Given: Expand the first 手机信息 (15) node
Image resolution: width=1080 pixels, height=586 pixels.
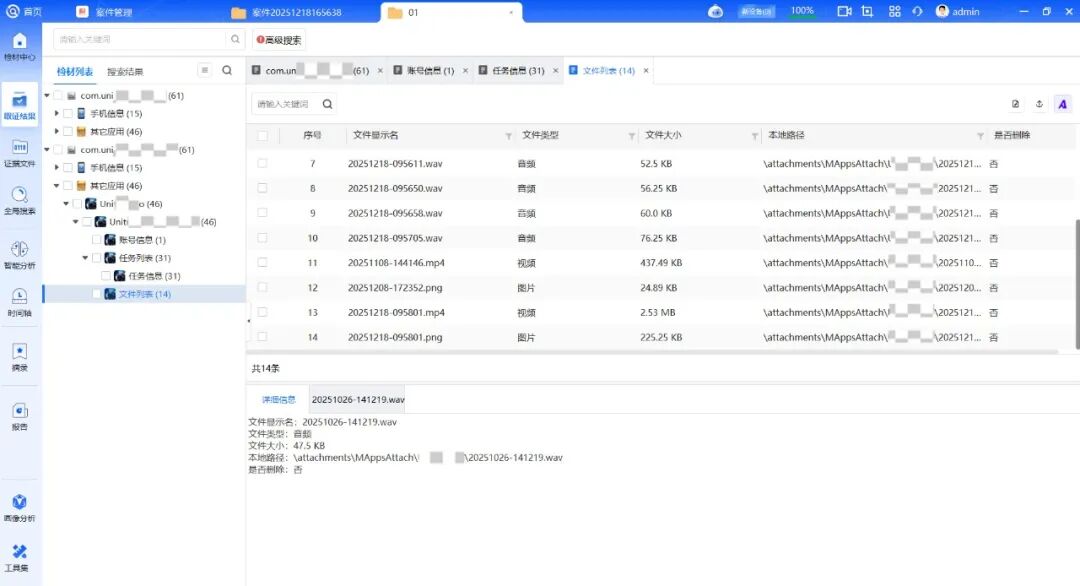Looking at the screenshot, I should click(57, 114).
